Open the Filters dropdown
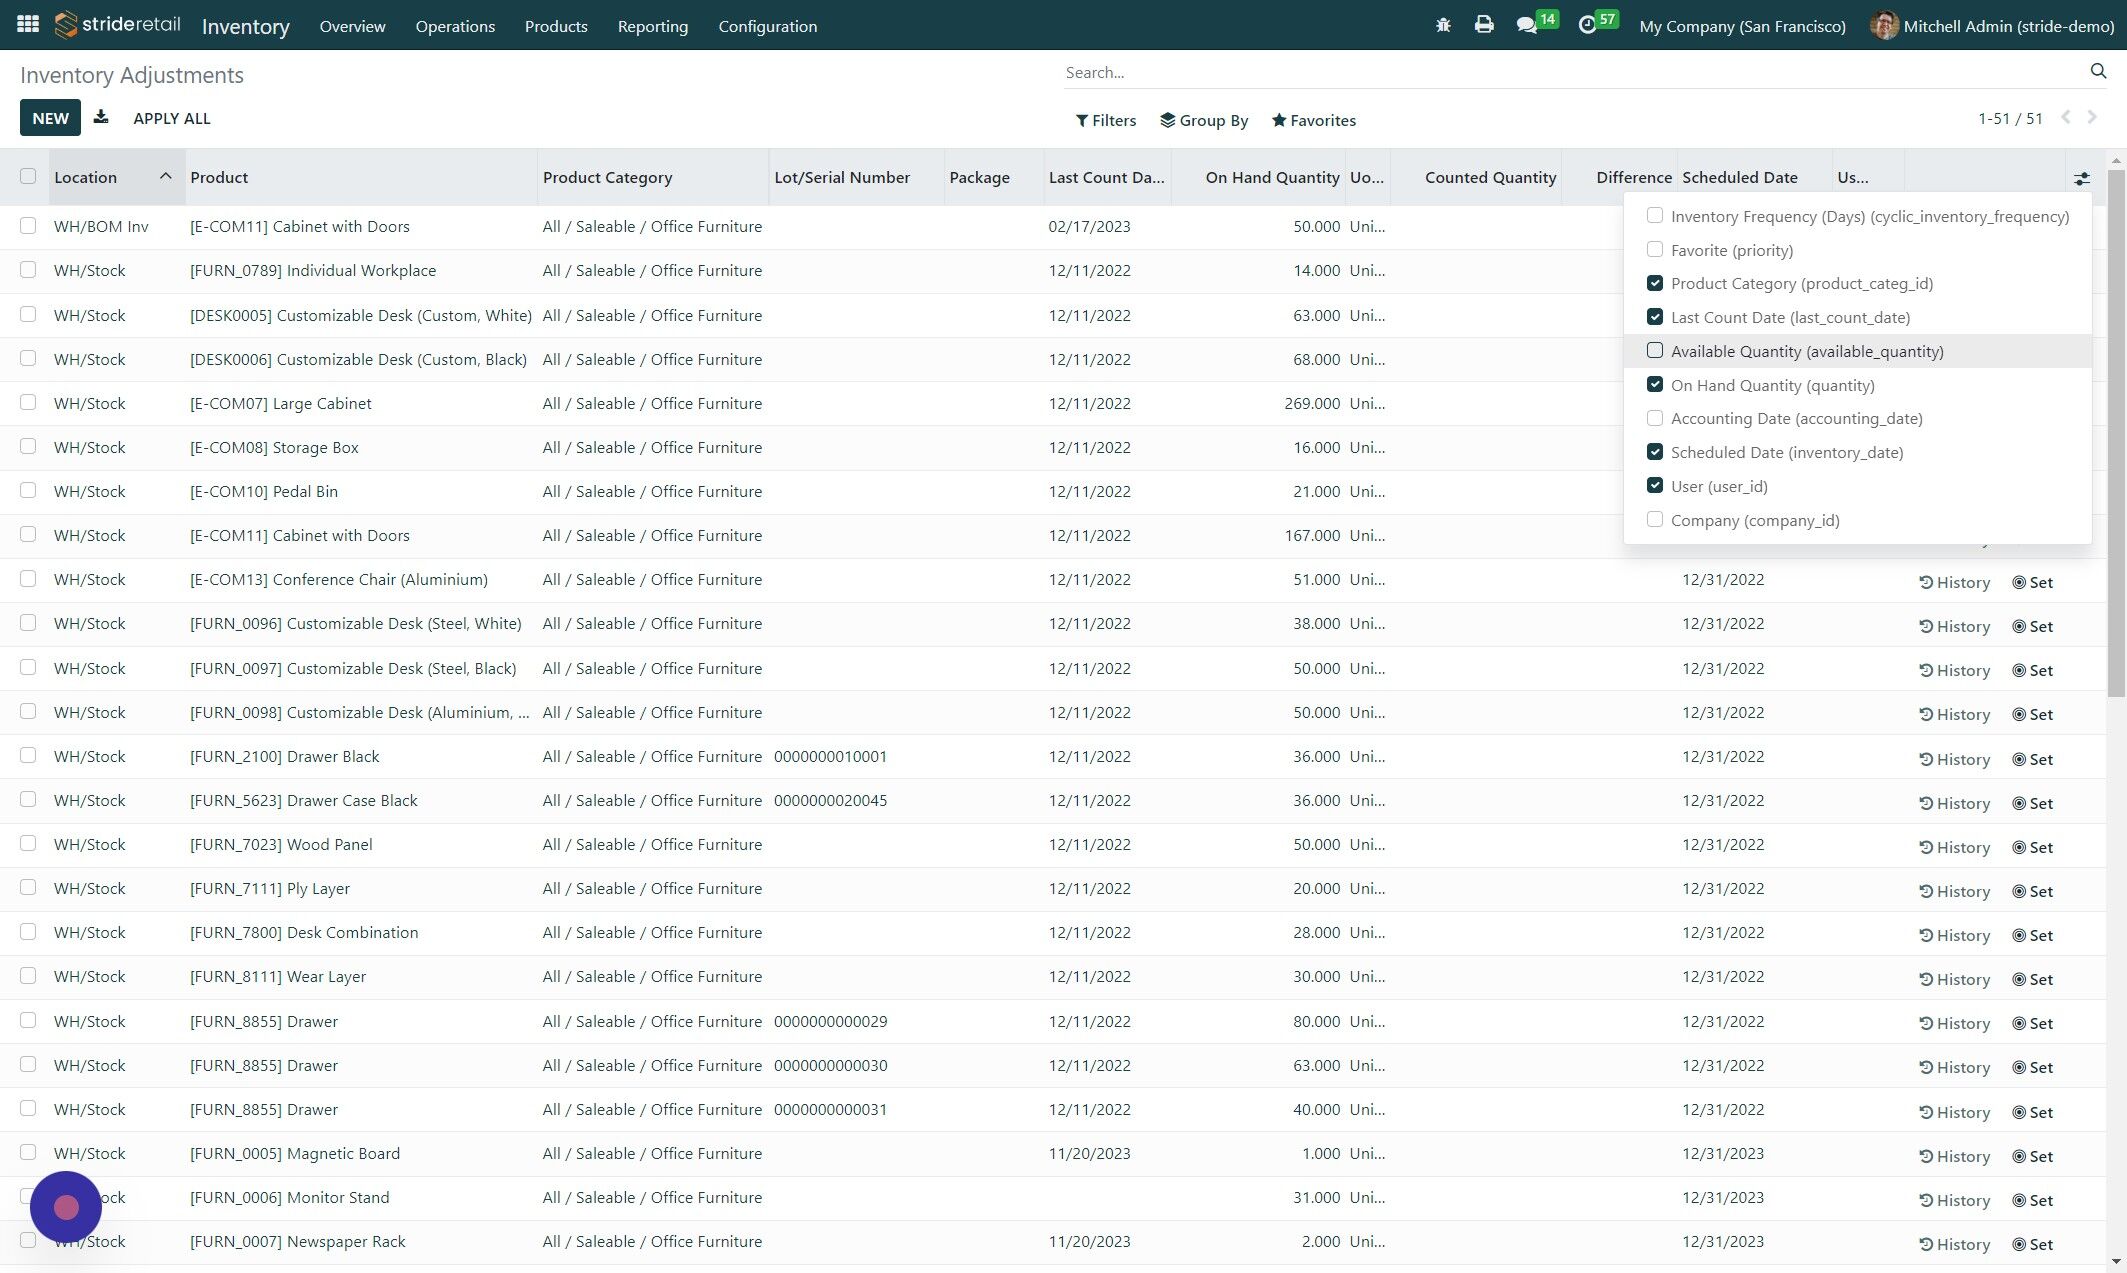2127x1273 pixels. click(x=1105, y=120)
